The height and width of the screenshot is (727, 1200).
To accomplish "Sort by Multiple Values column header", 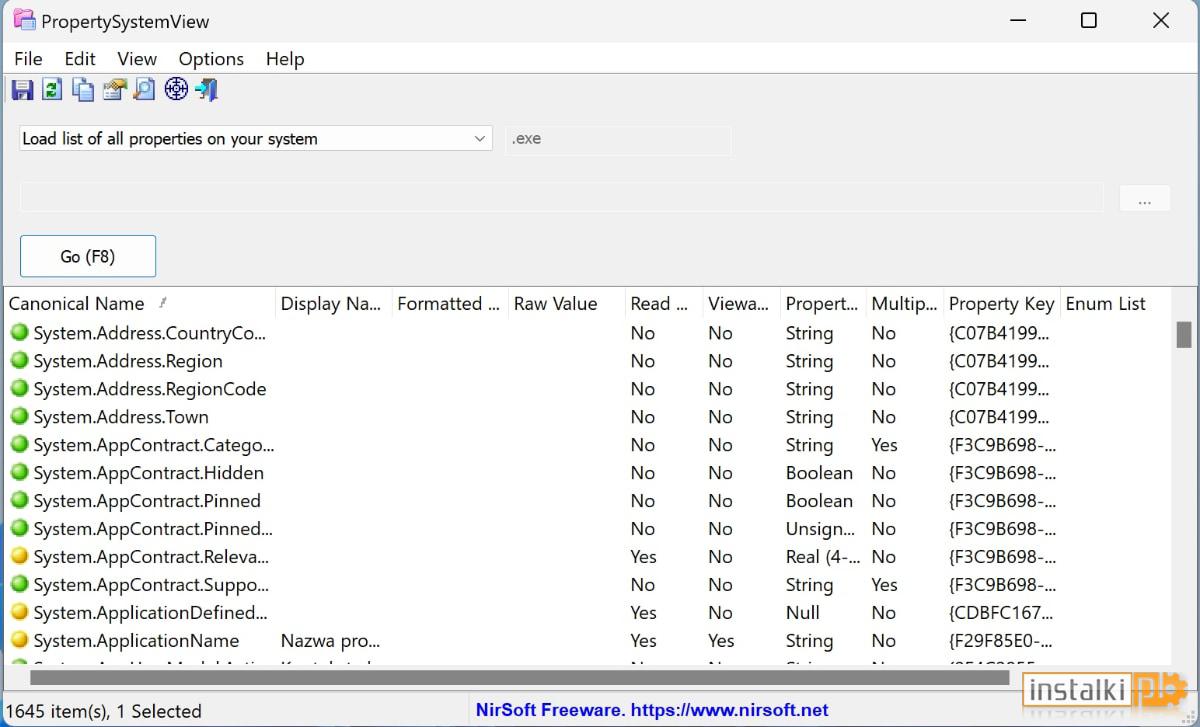I will (x=906, y=304).
